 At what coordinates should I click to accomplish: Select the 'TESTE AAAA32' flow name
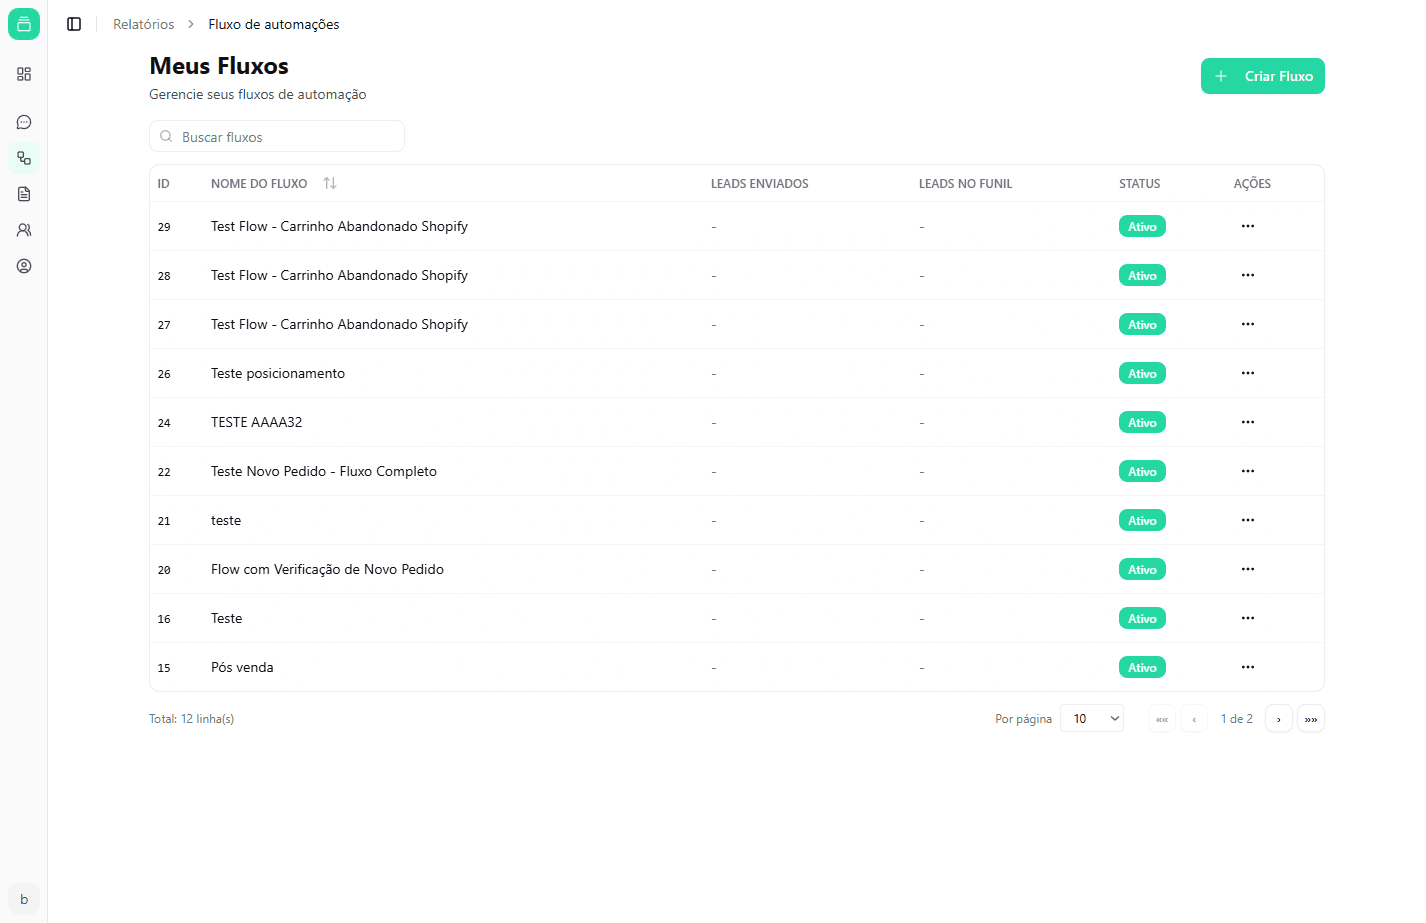pos(256,422)
